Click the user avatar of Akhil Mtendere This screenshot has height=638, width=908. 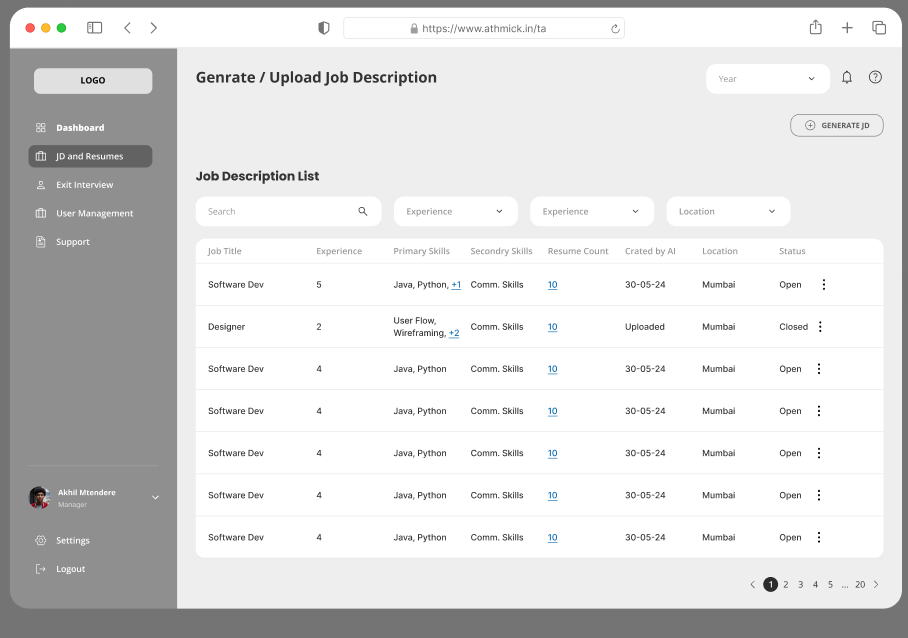tap(39, 497)
